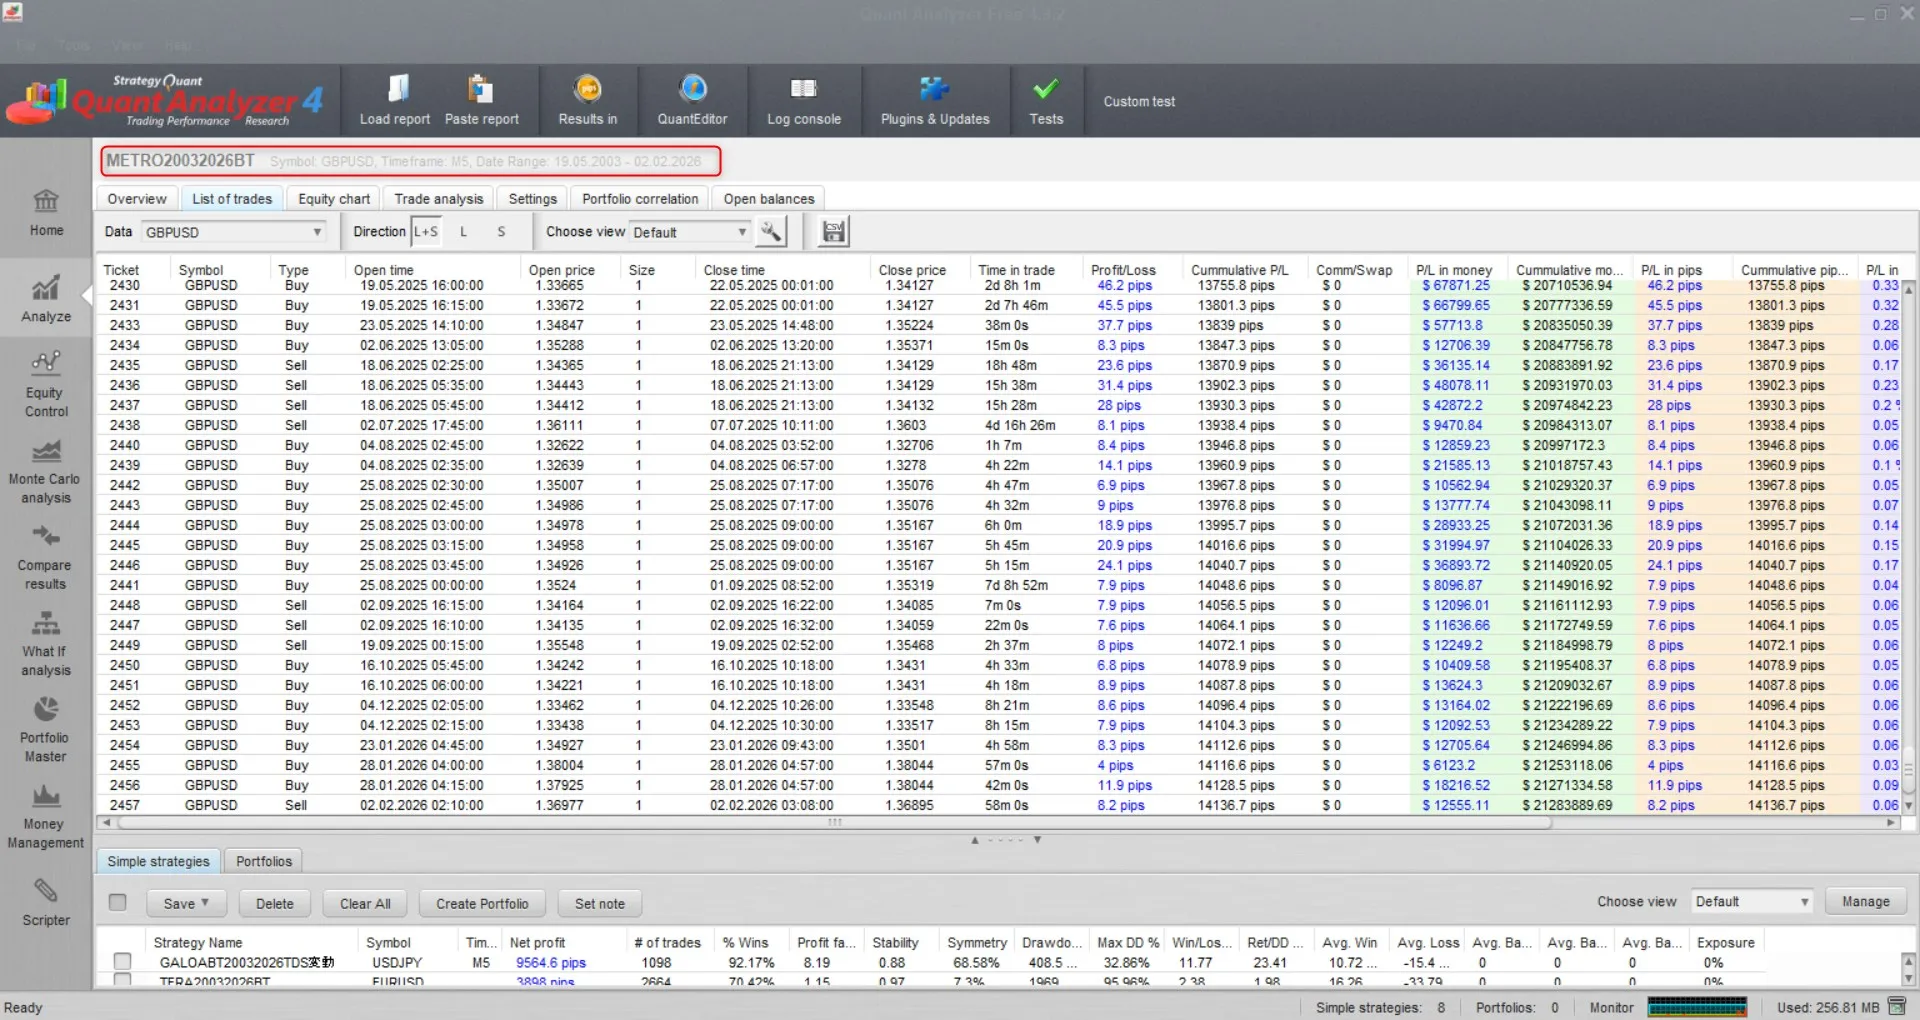Open Monte Carlo analysis in sidebar
1920x1020 pixels.
(x=45, y=472)
